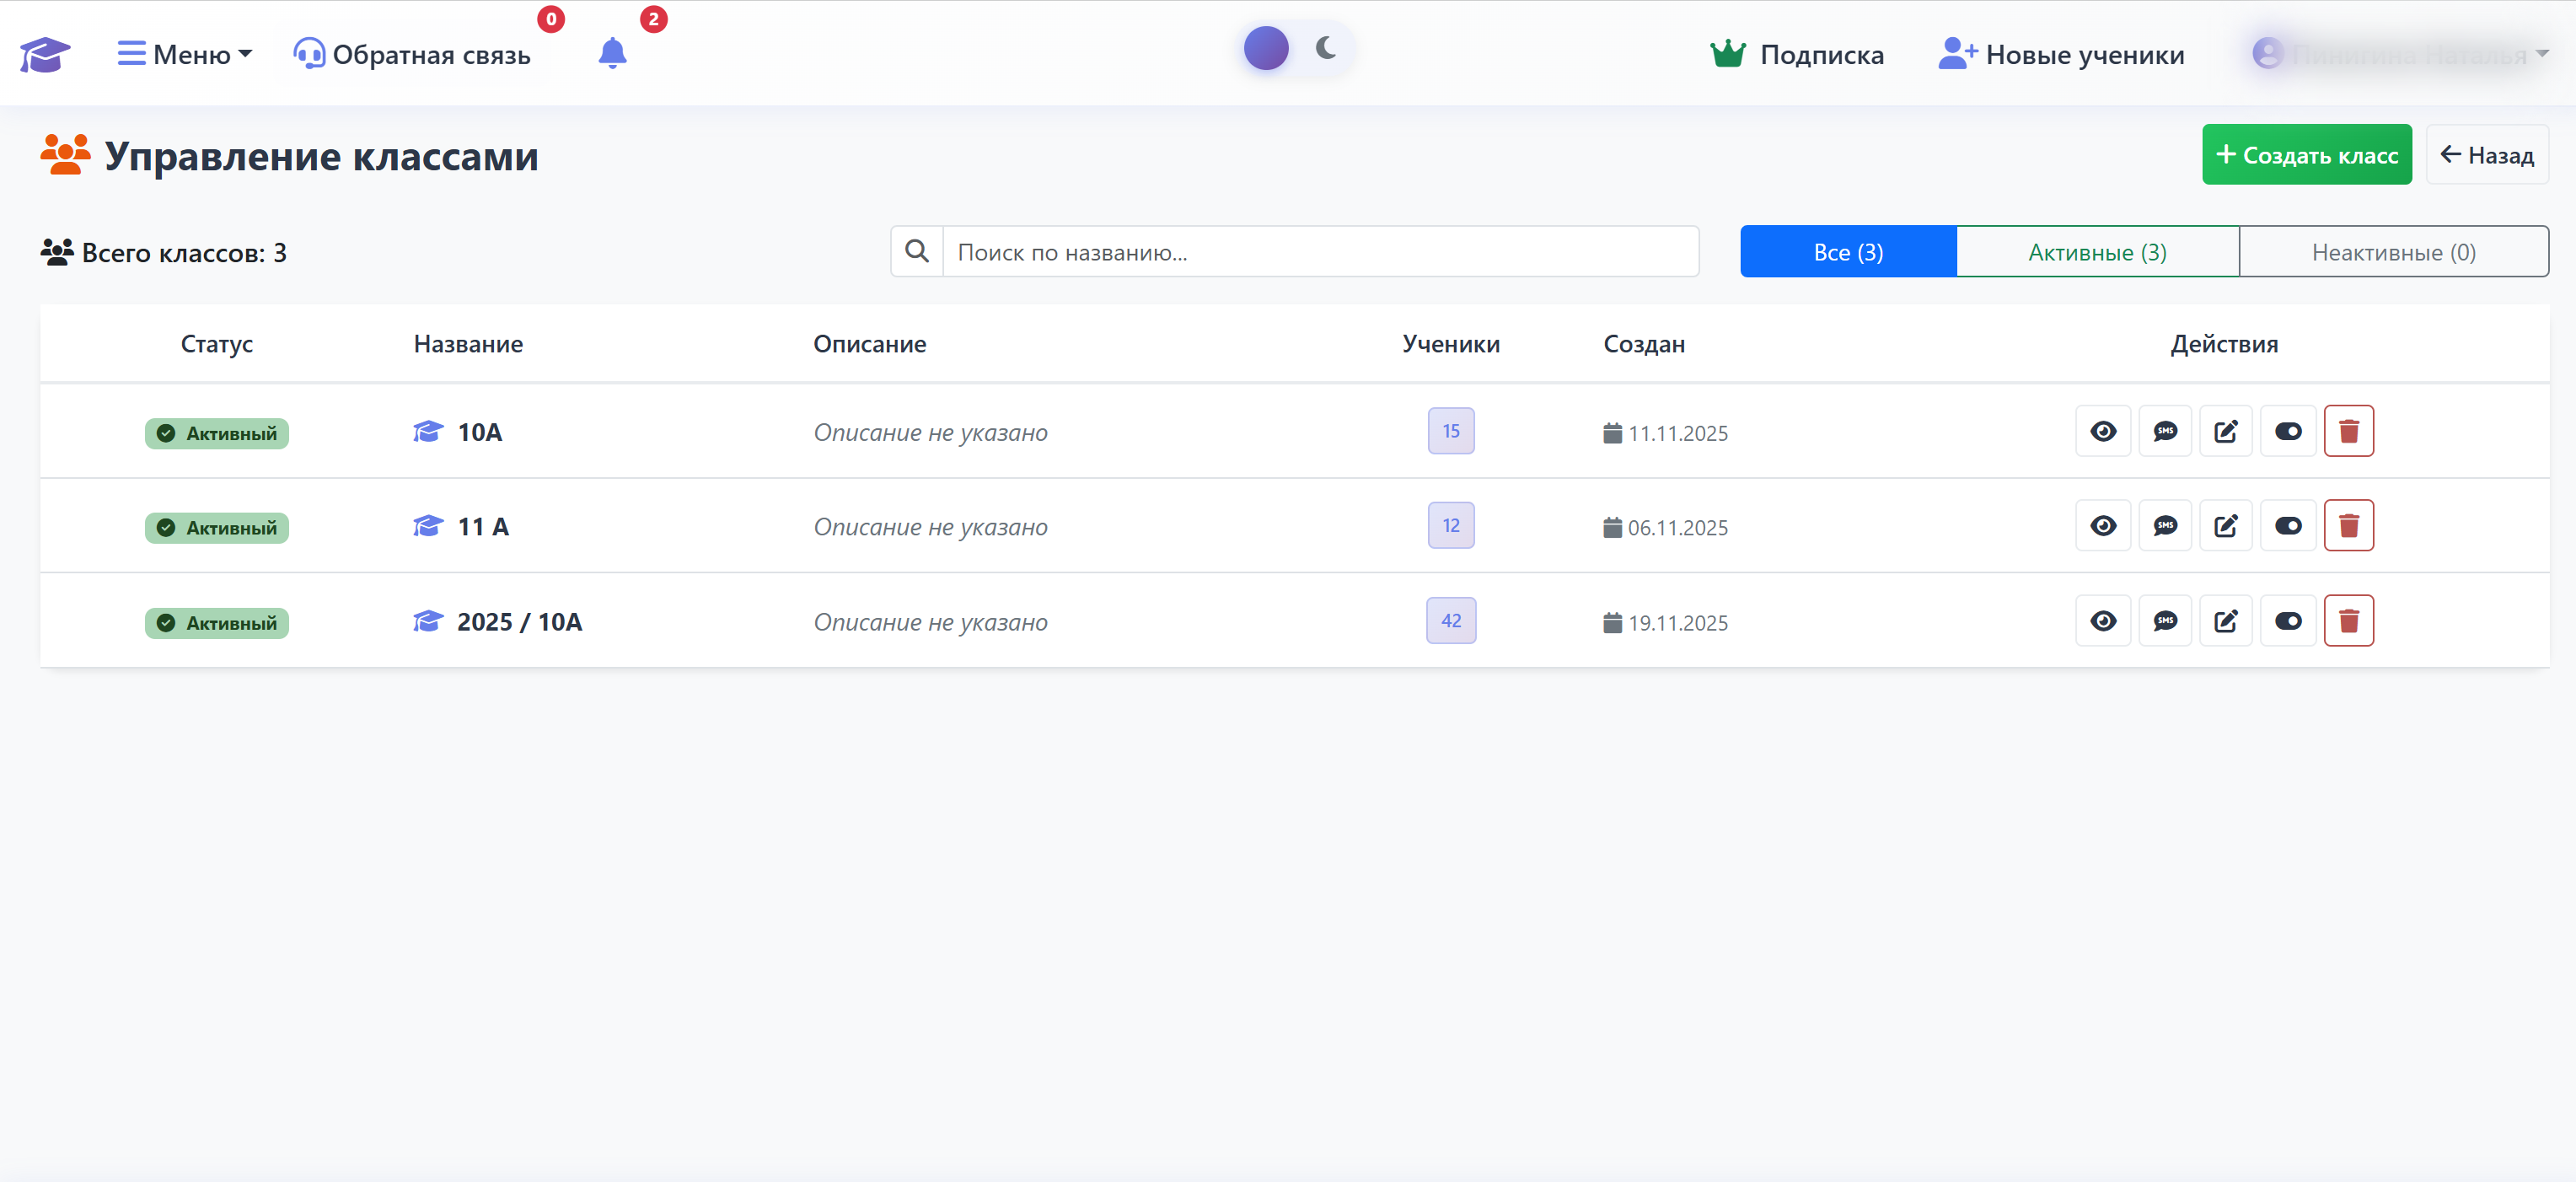Screen dimensions: 2576x1182
Task: Delete class 2025 / 10А using trash icon
Action: pyautogui.click(x=2349, y=620)
